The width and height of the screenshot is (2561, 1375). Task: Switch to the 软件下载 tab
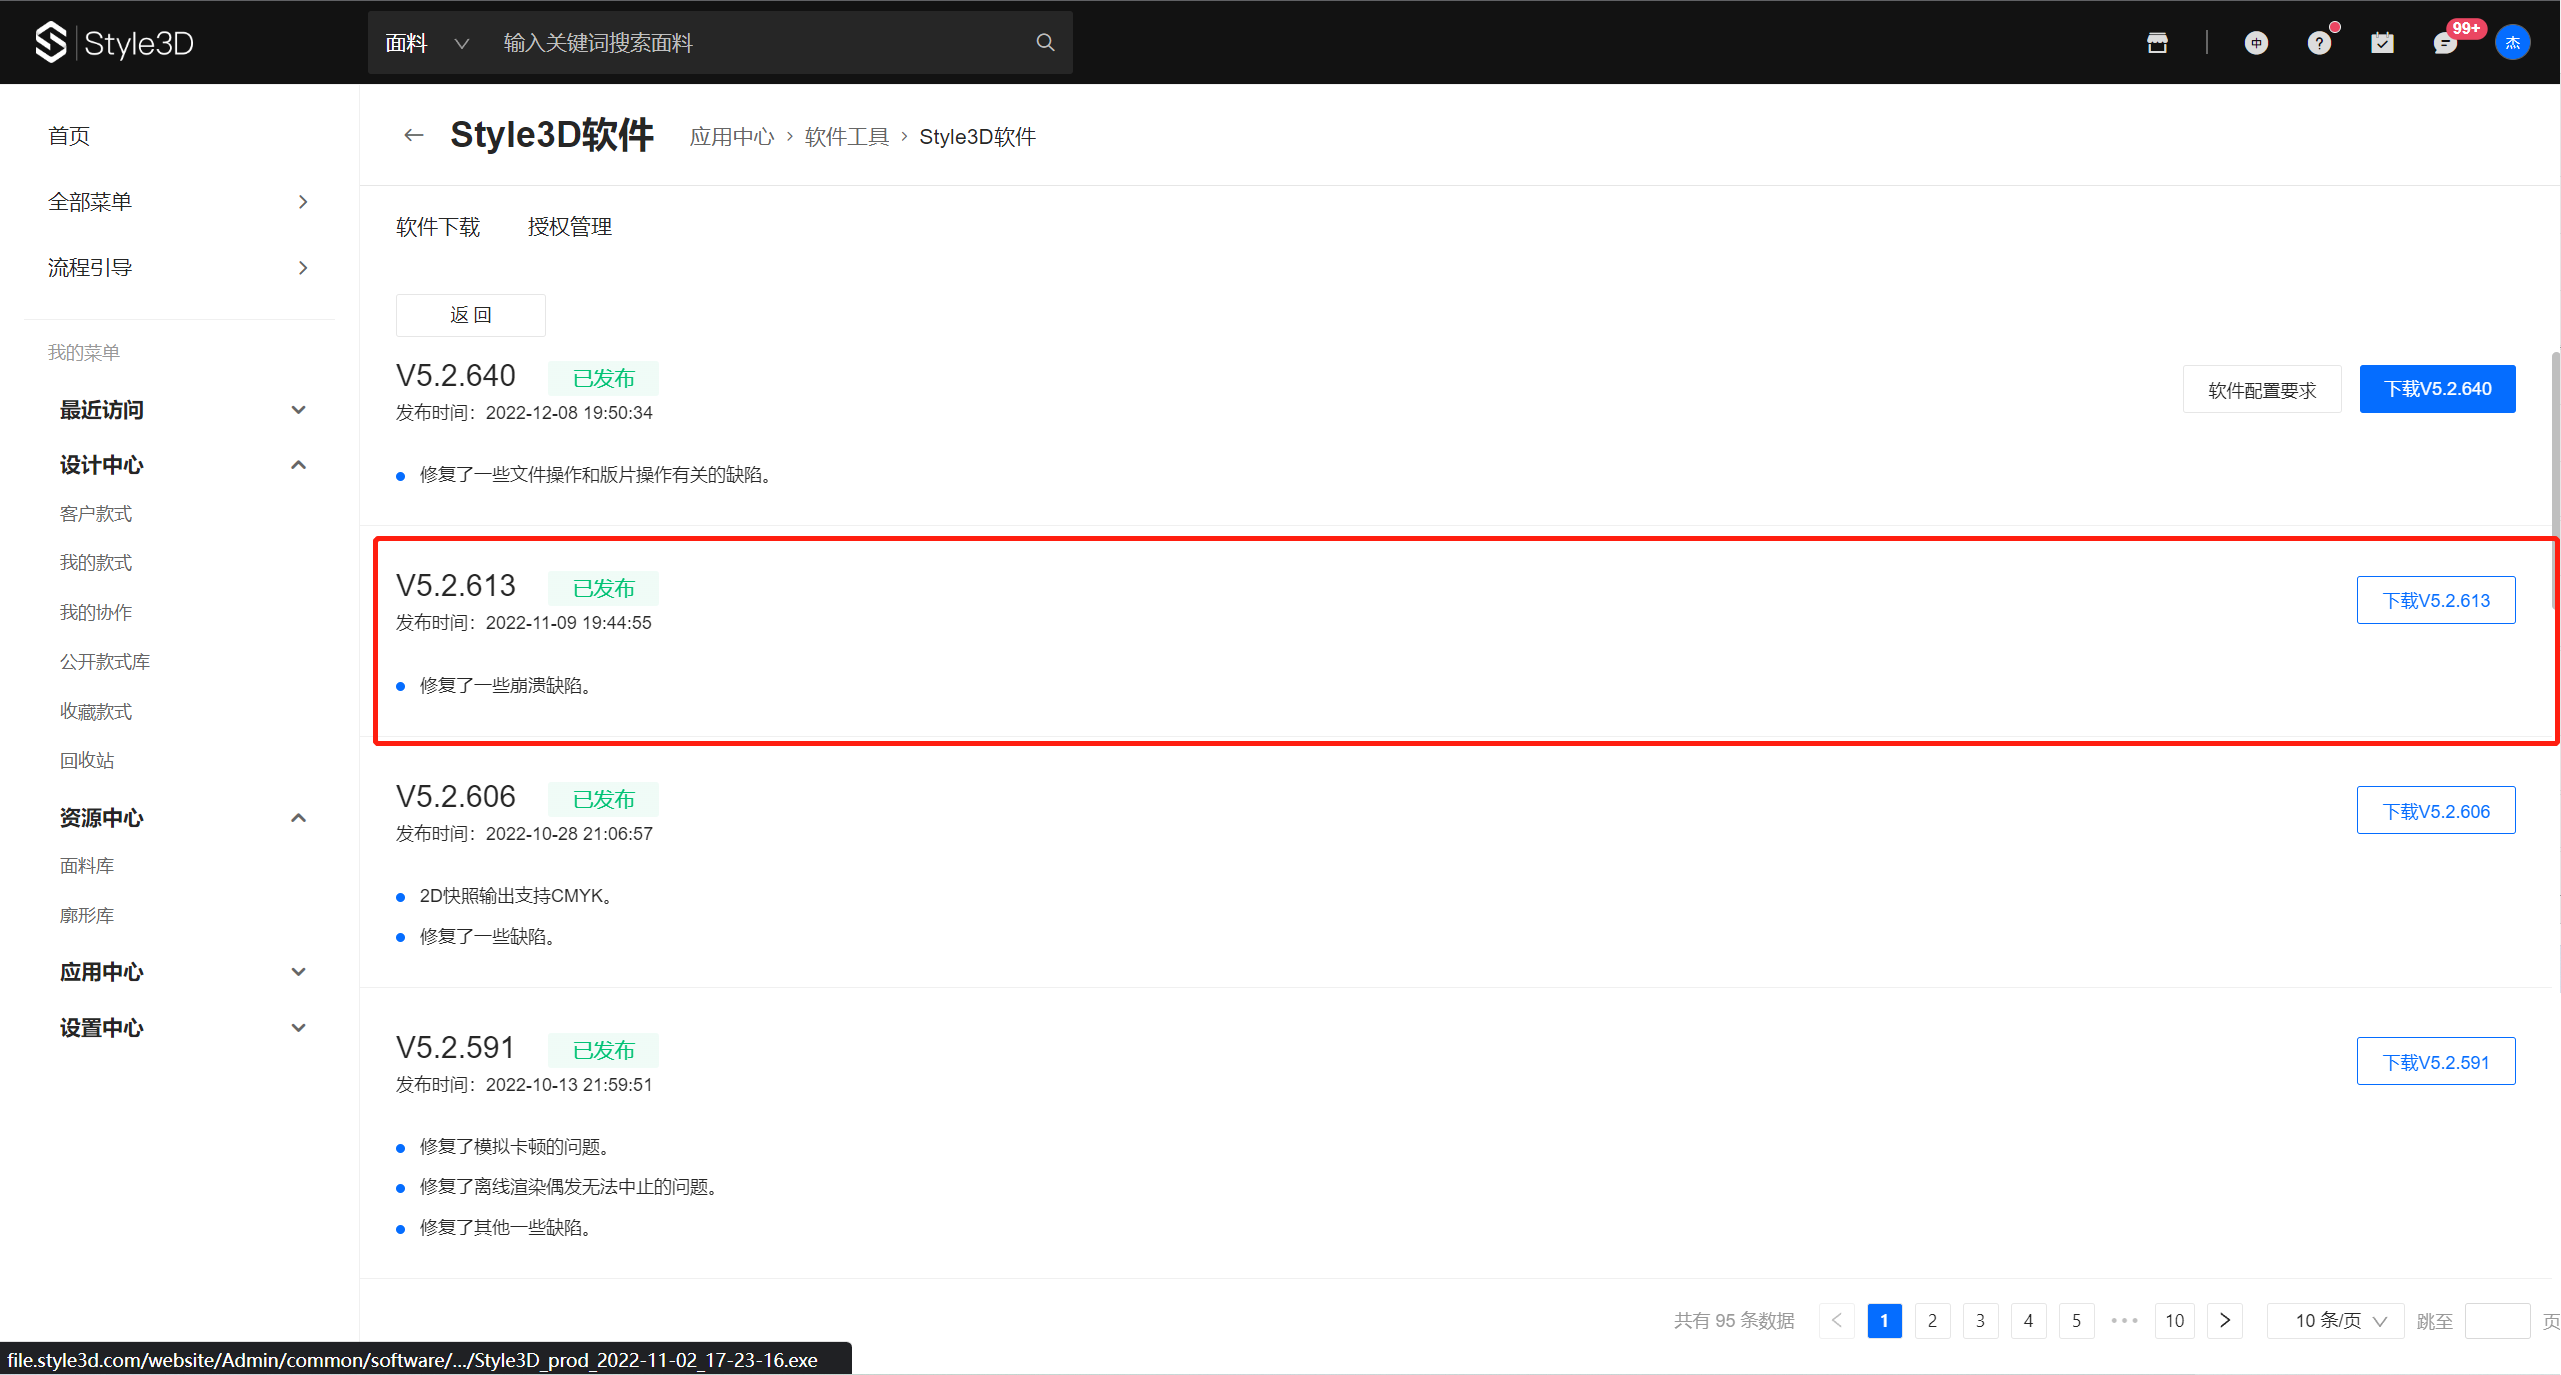[x=438, y=227]
